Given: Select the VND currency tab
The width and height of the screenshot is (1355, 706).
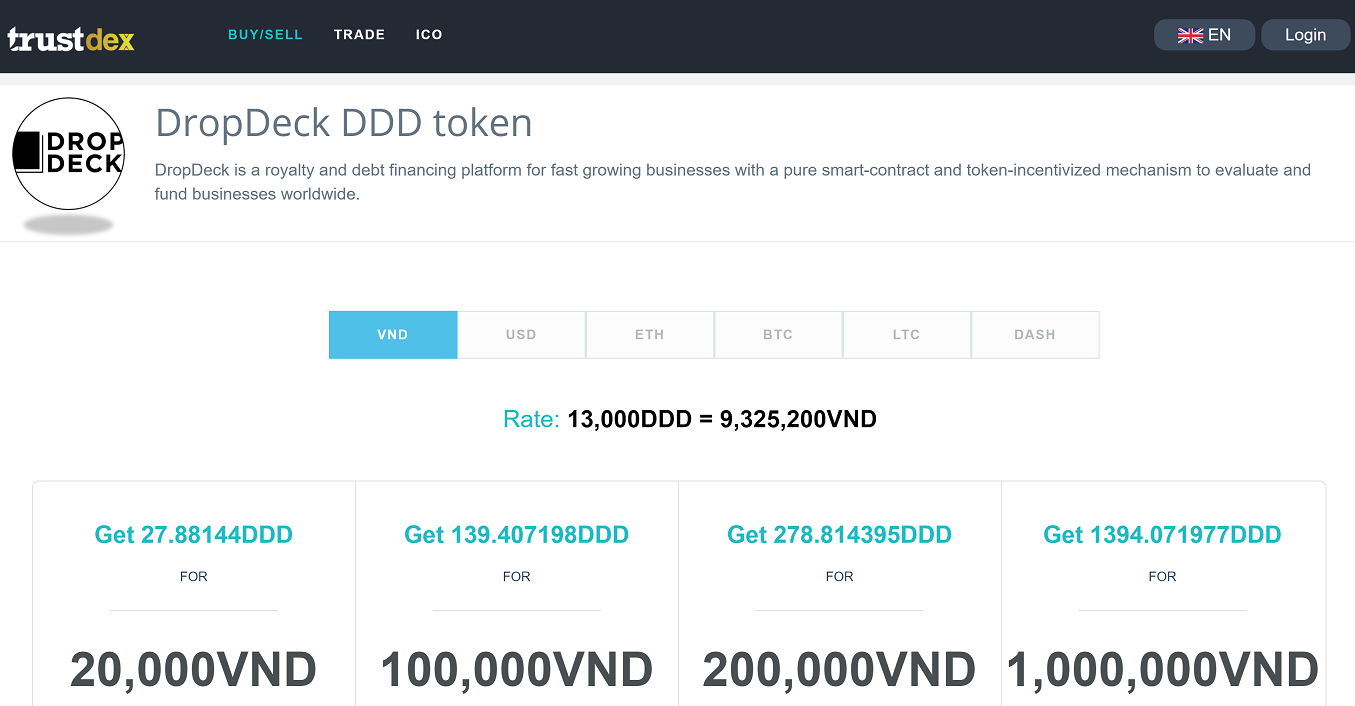Looking at the screenshot, I should click(393, 335).
